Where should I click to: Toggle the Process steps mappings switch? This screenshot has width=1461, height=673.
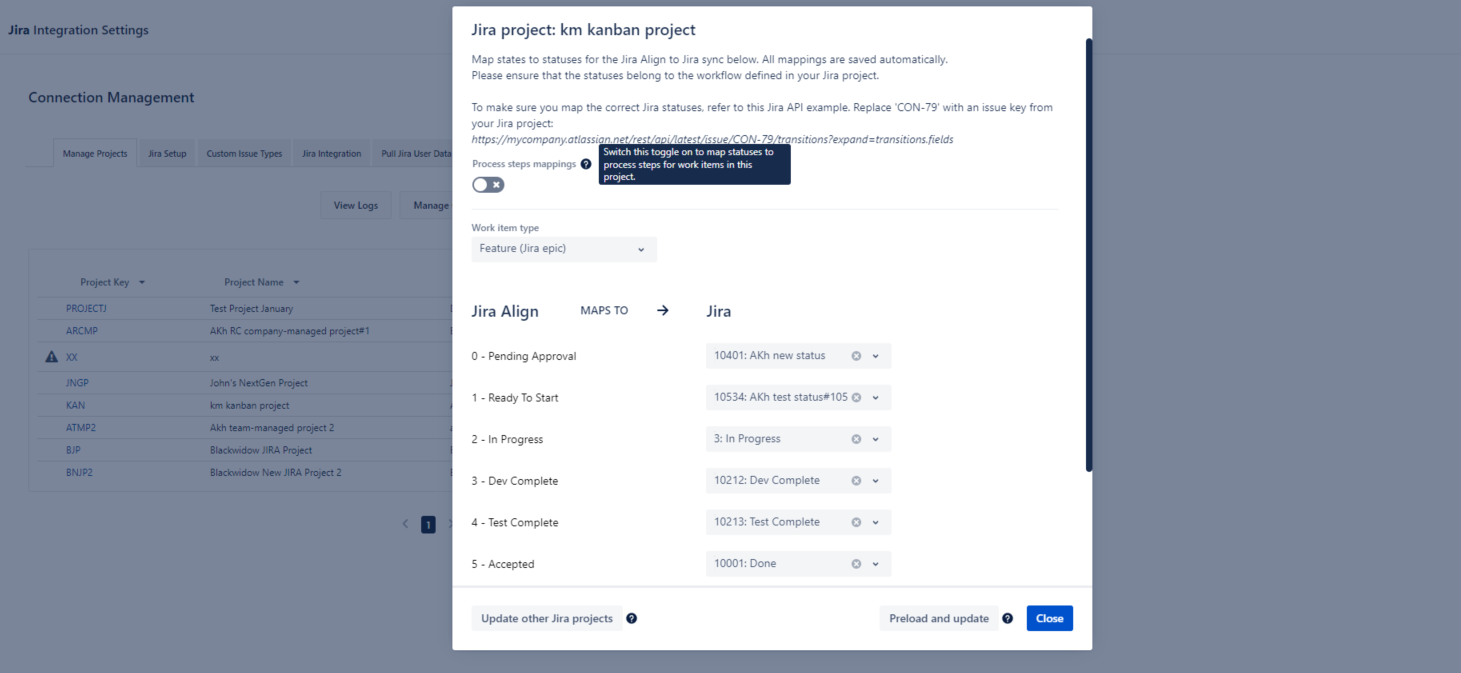pyautogui.click(x=488, y=185)
